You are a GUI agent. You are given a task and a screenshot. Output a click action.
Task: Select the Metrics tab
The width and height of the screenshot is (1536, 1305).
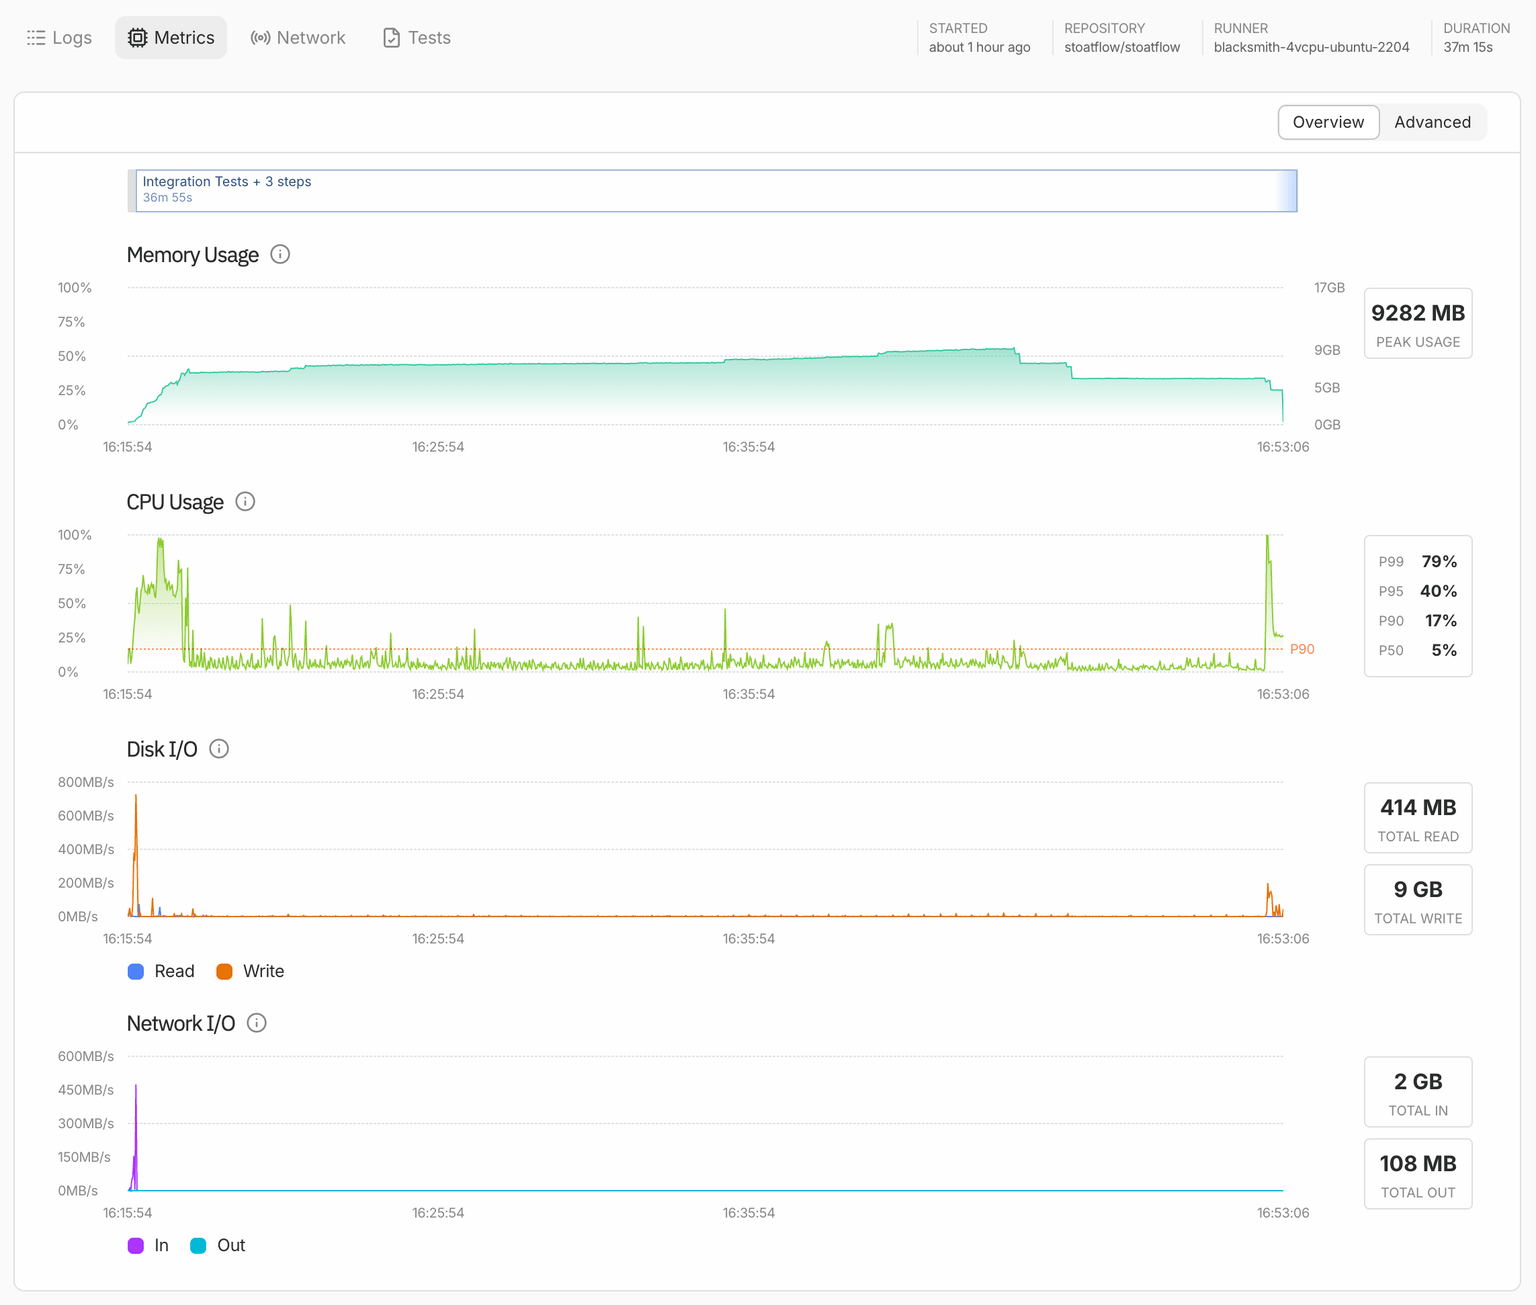(x=171, y=38)
